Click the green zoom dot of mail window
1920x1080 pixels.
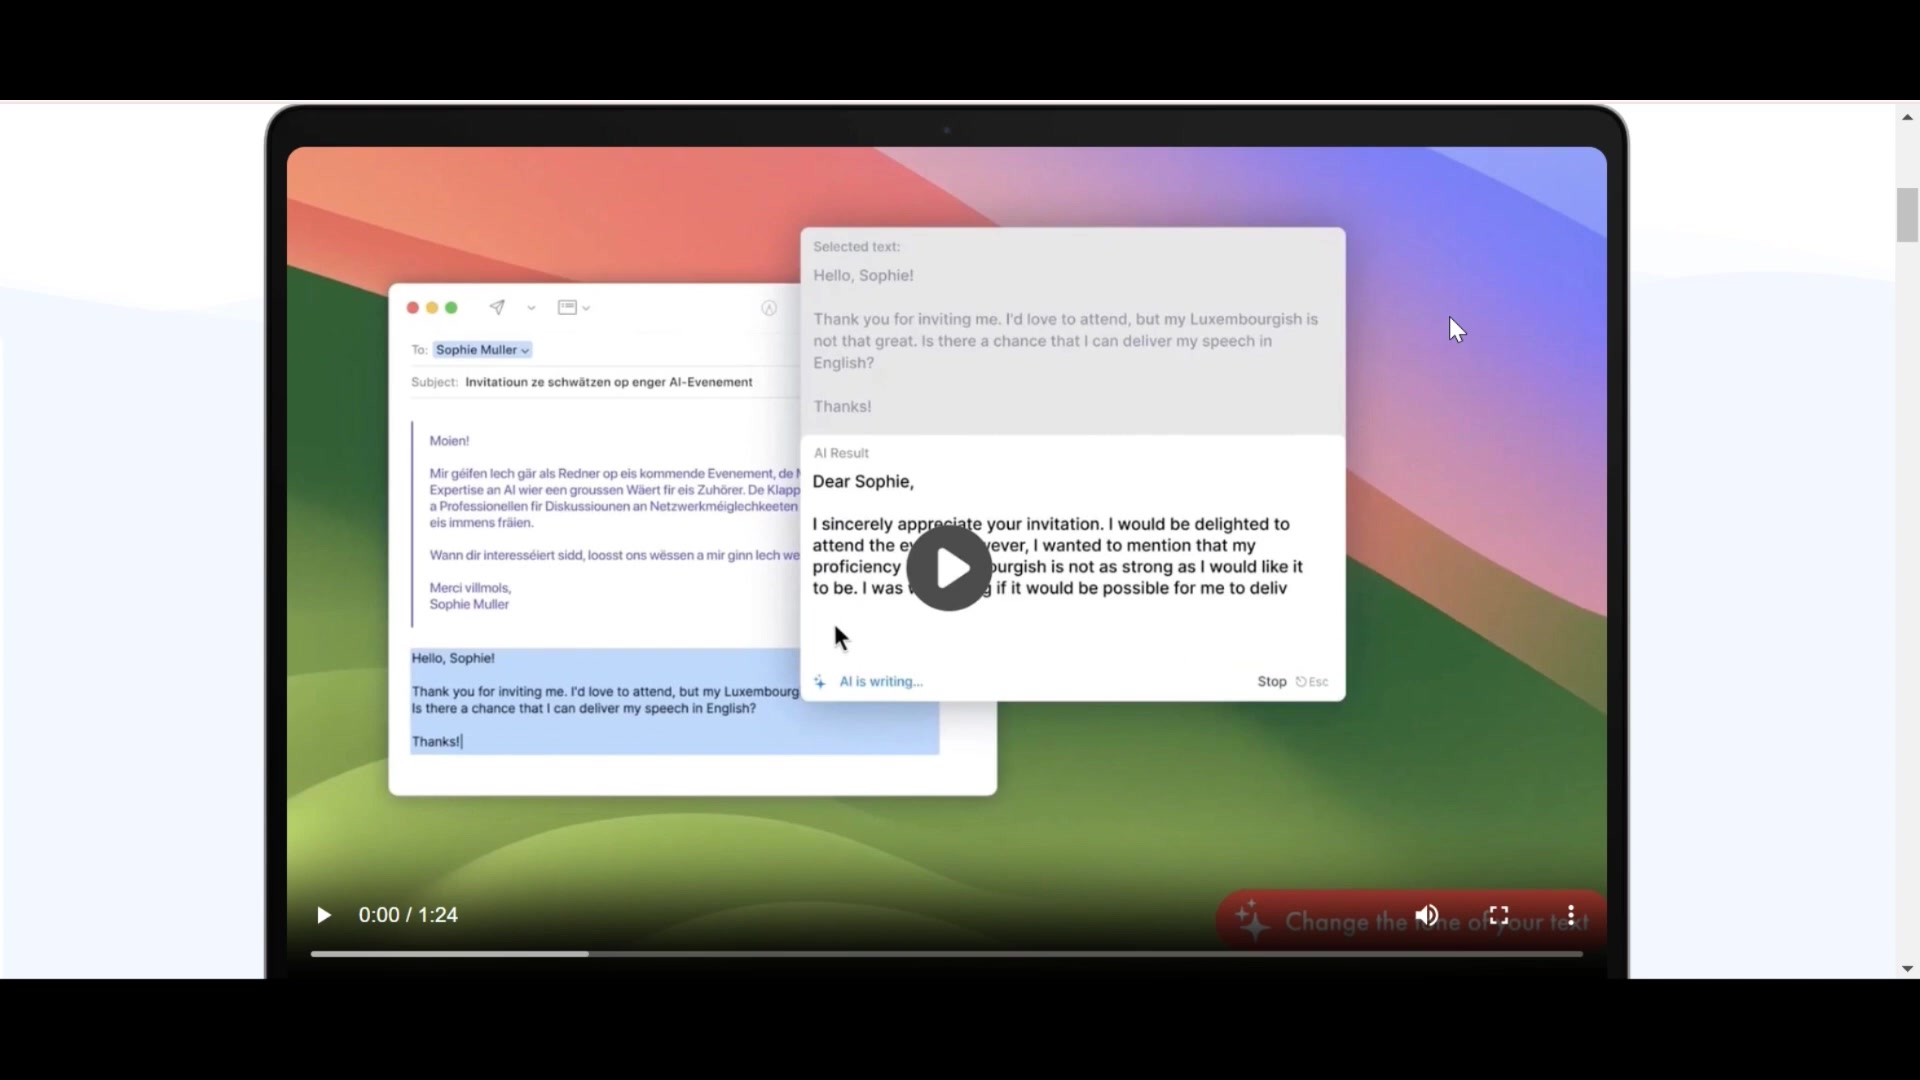click(x=451, y=308)
